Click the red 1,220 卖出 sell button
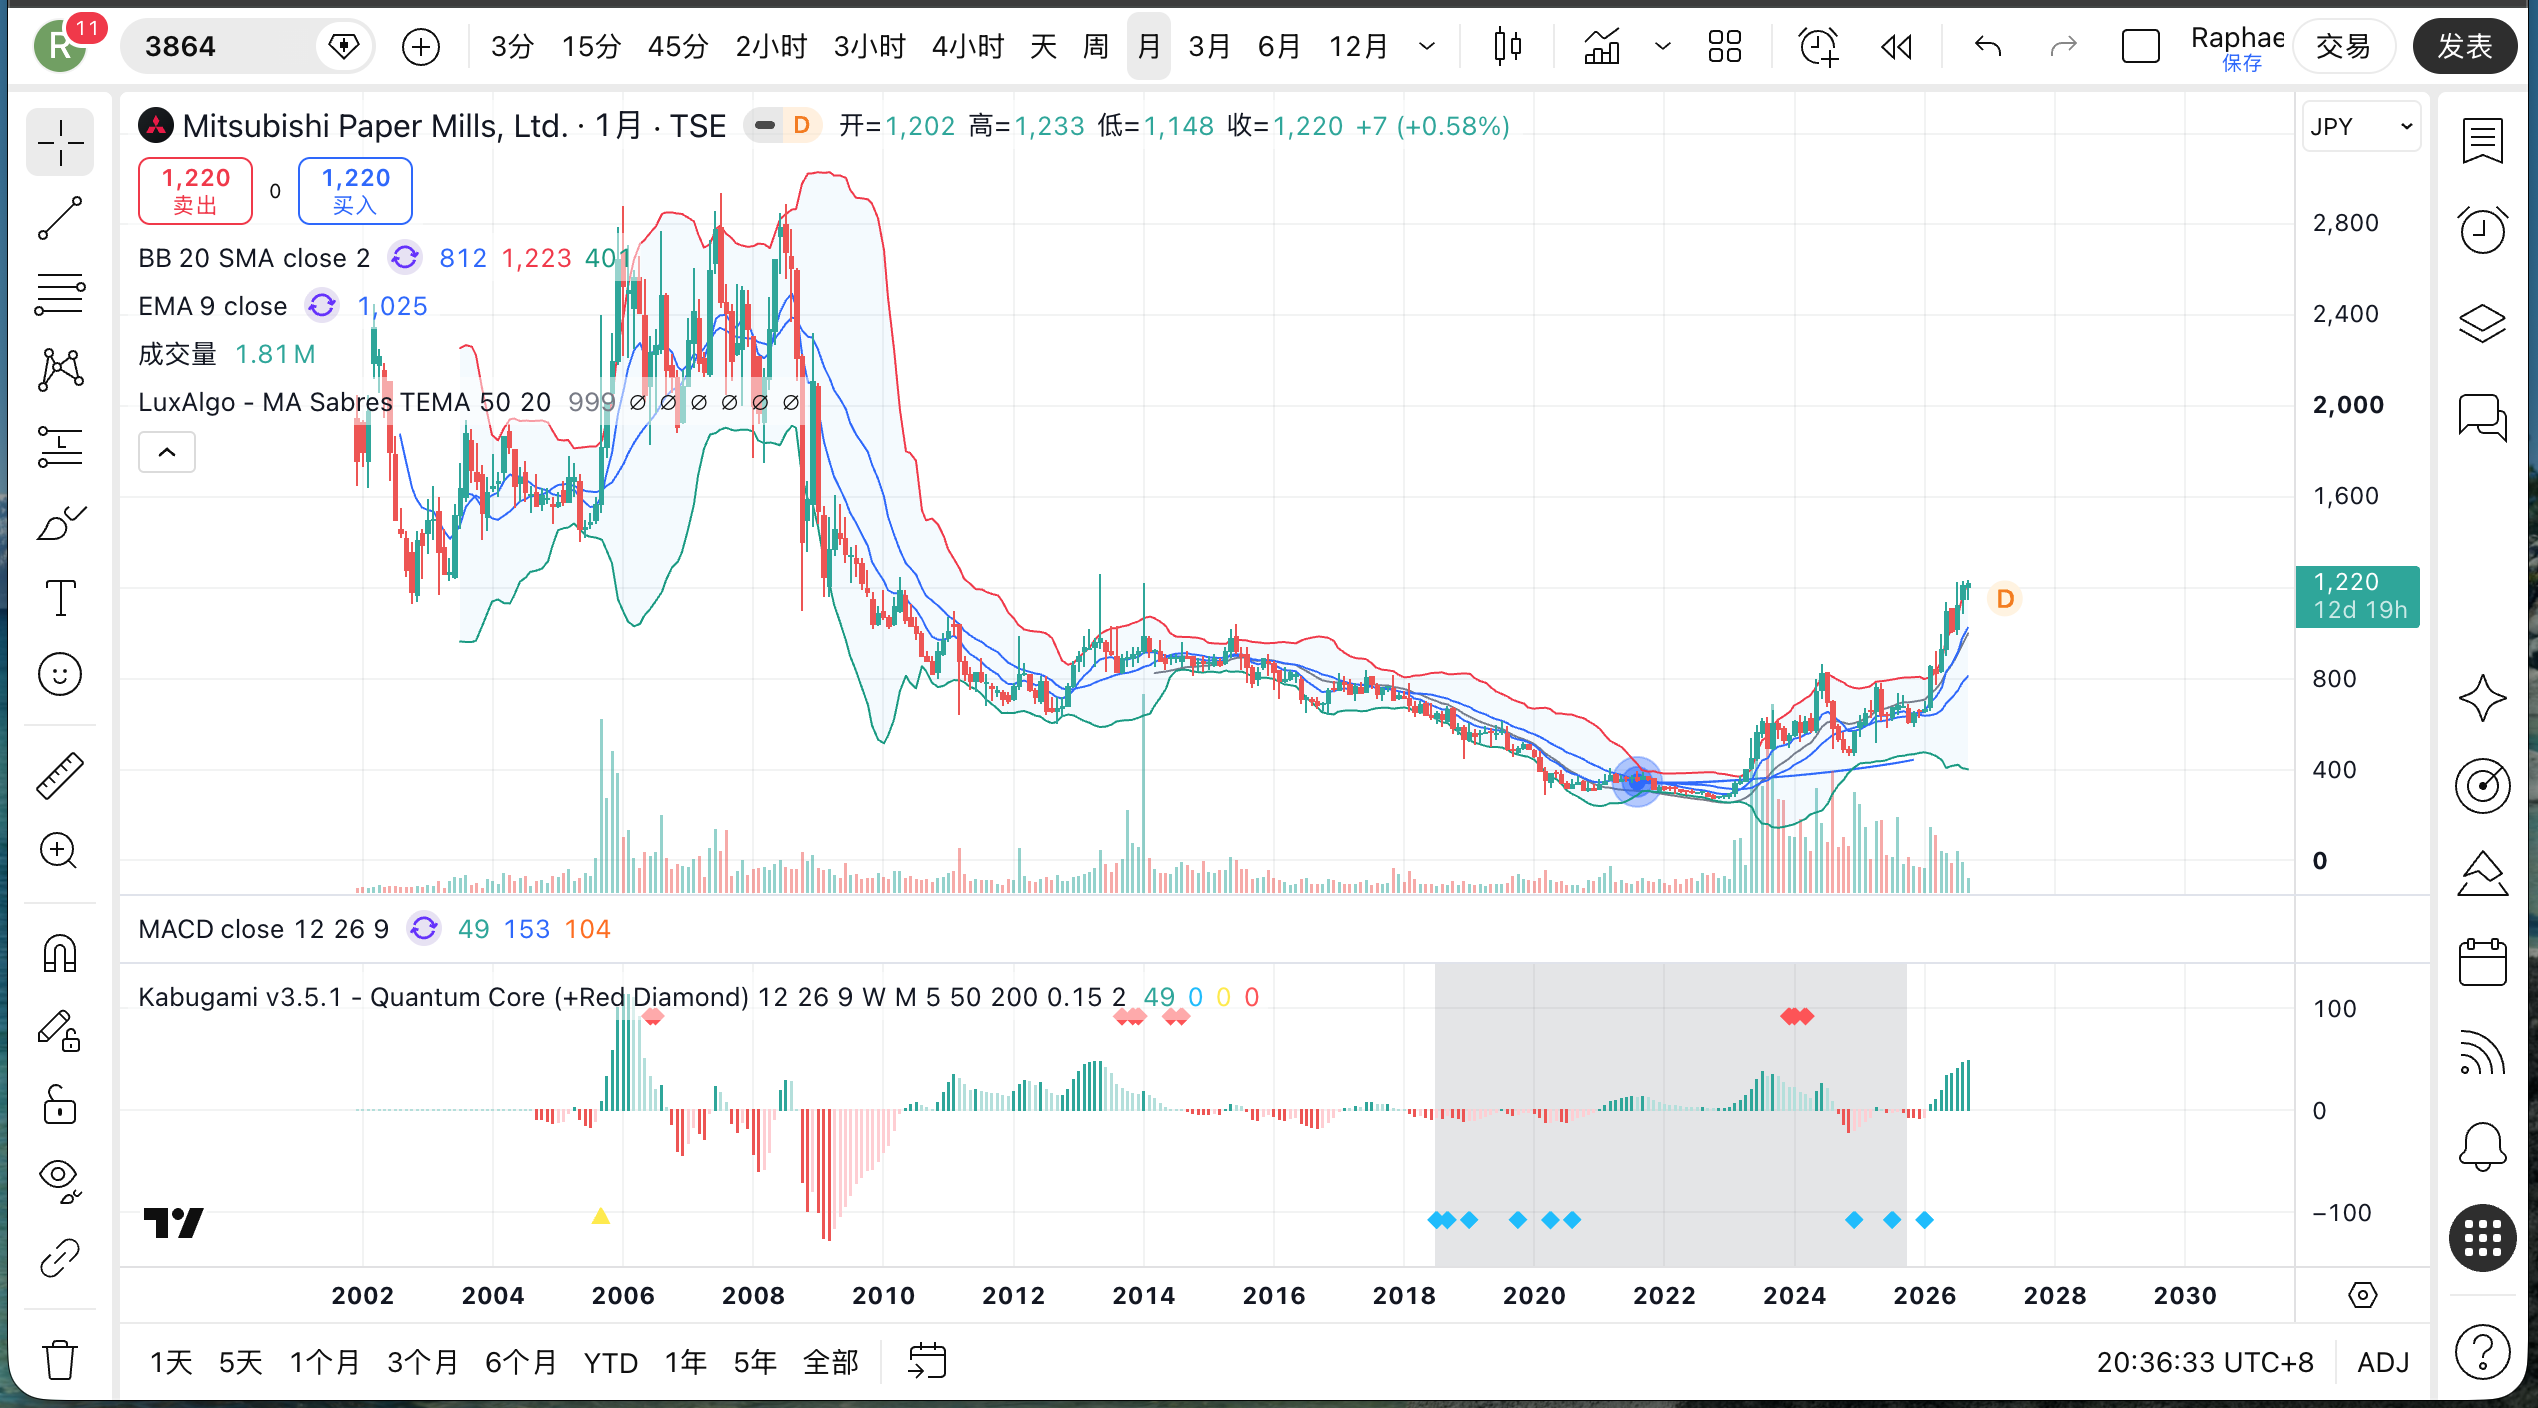 196,191
